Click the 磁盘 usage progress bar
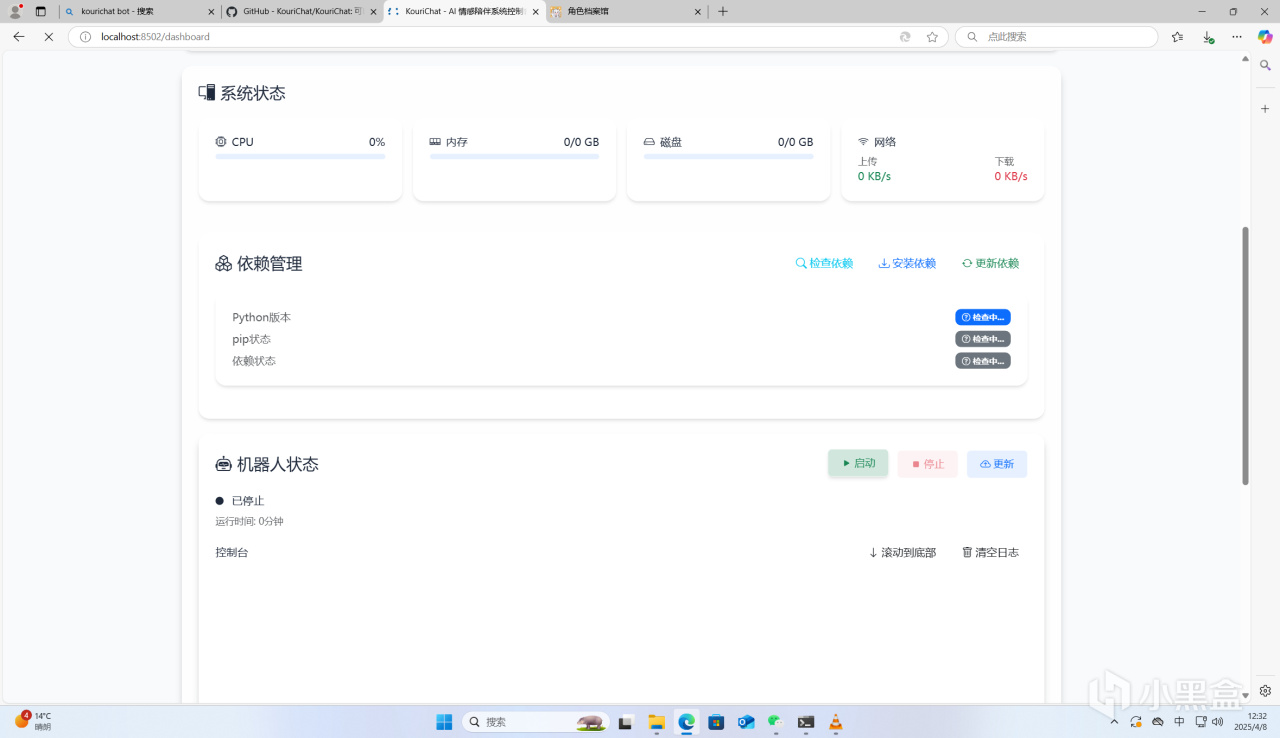Viewport: 1280px width, 738px height. point(728,156)
